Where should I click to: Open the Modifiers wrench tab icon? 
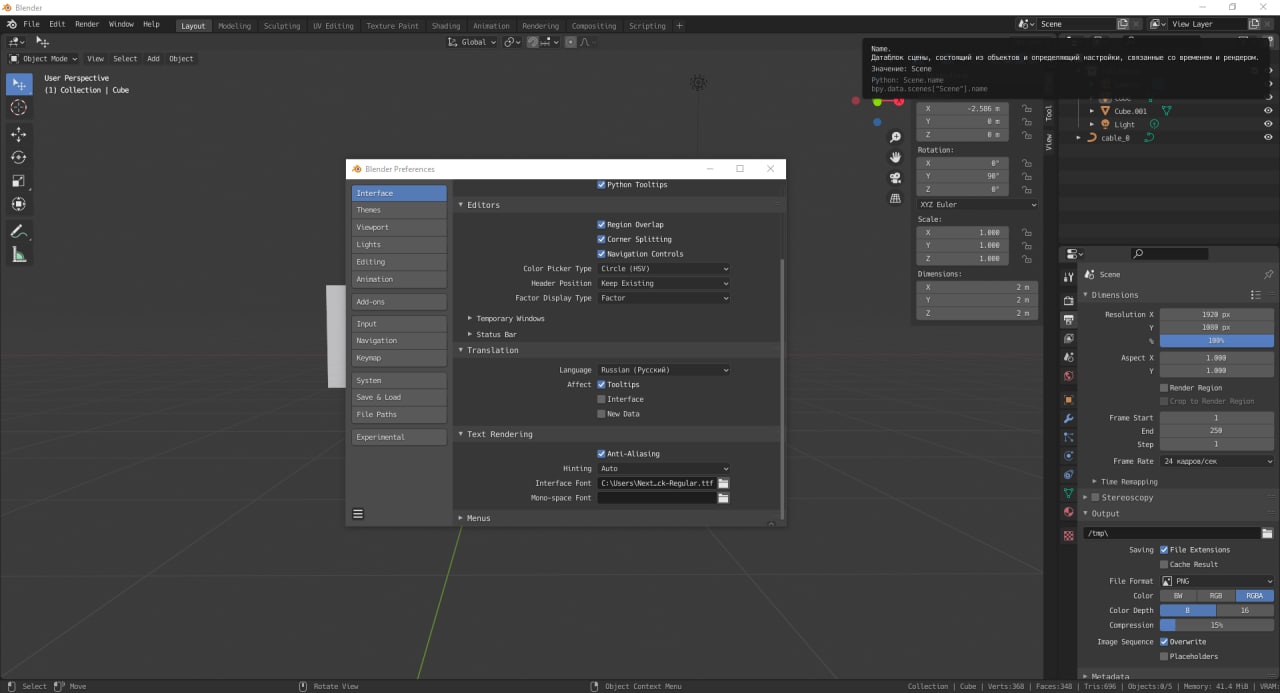pyautogui.click(x=1068, y=418)
